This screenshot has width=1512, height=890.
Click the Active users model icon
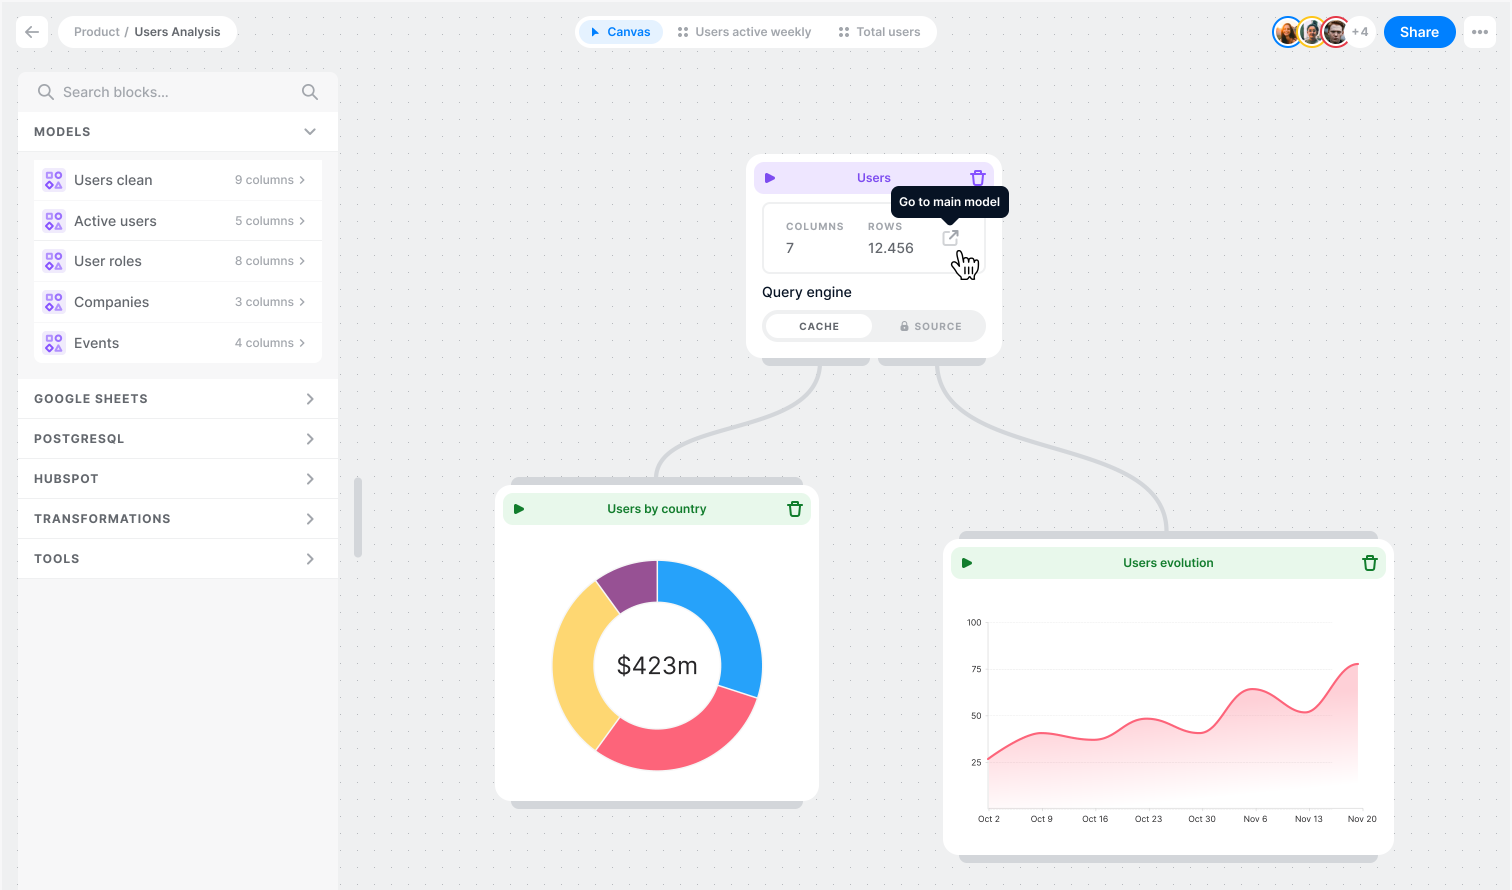point(54,221)
